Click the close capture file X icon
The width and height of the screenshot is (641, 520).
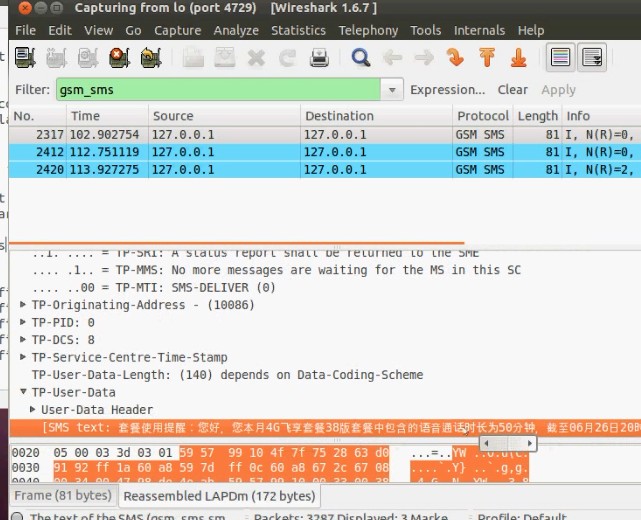[256, 58]
